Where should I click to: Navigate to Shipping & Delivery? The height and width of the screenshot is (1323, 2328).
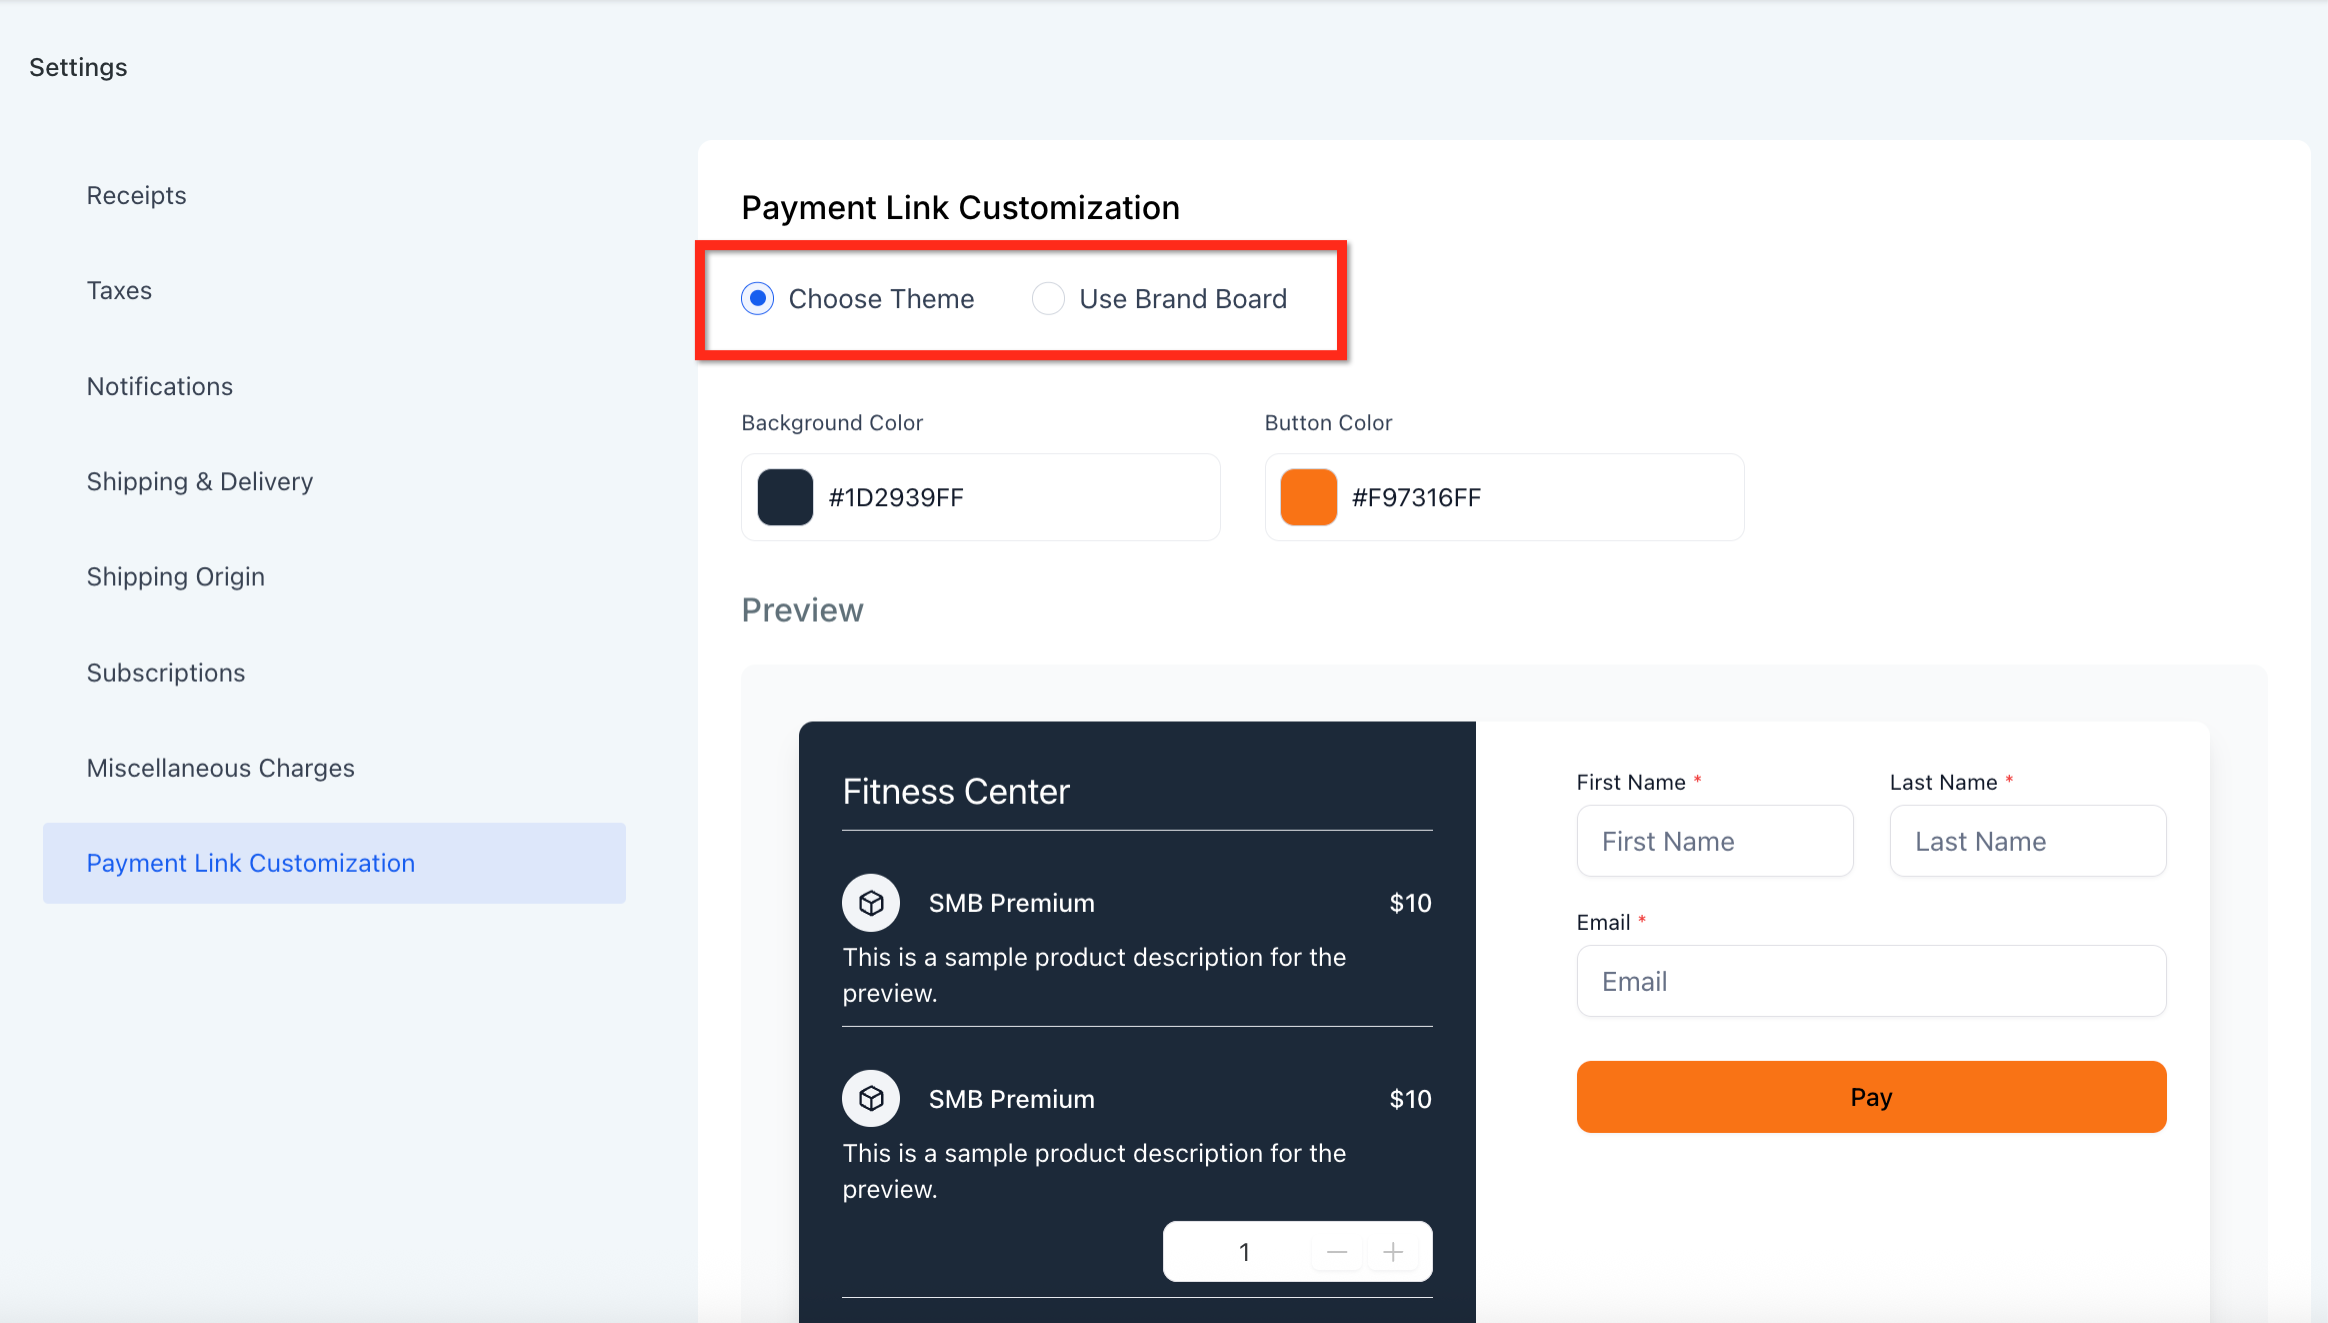[200, 482]
